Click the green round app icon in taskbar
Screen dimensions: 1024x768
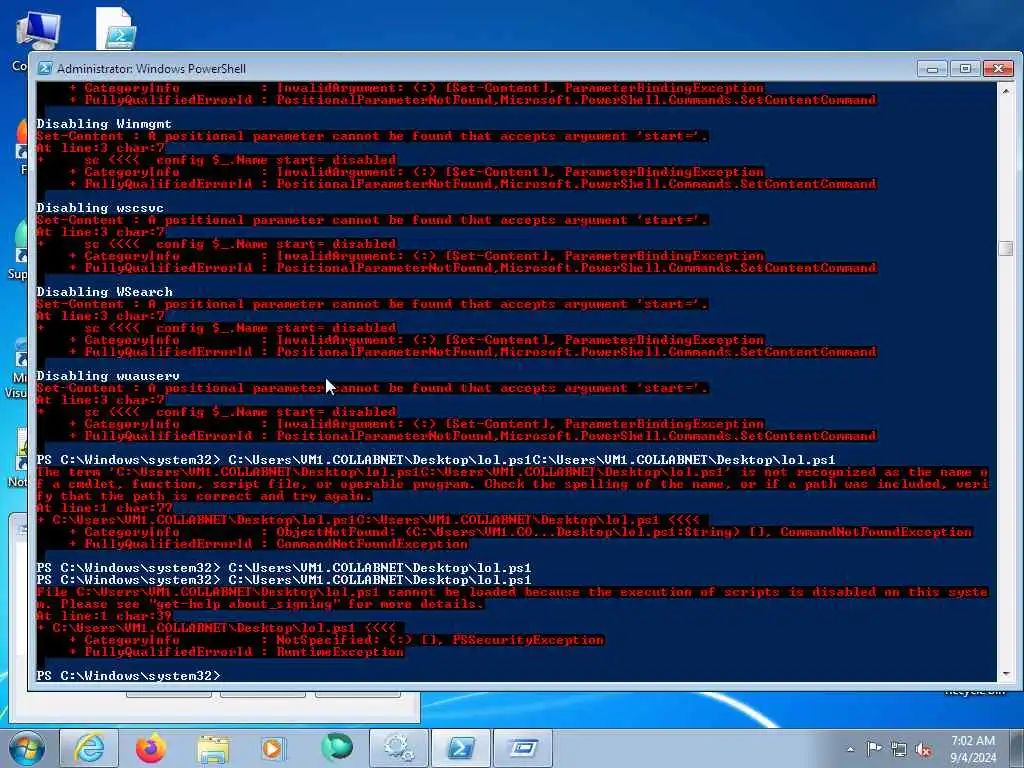click(x=337, y=747)
